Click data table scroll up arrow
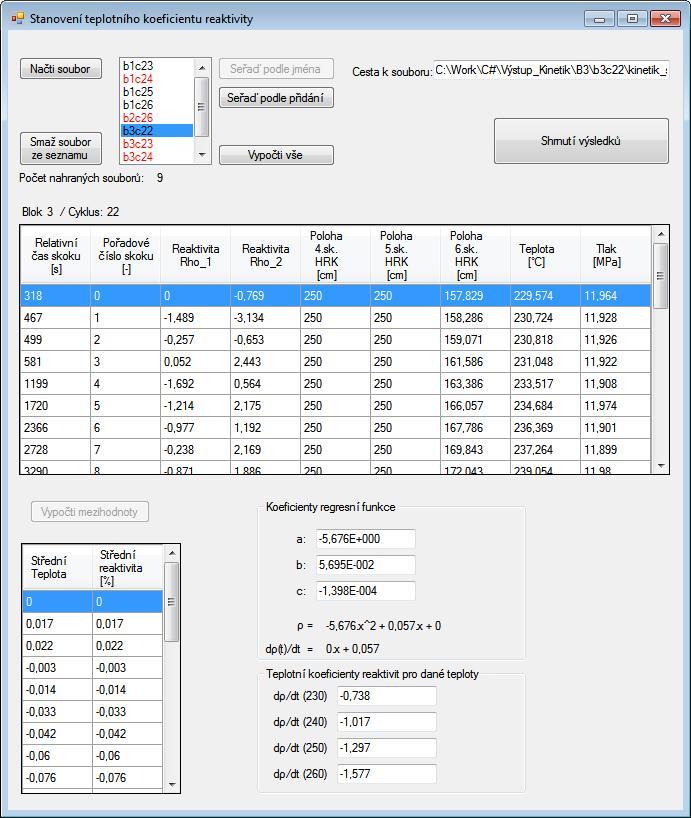 pyautogui.click(x=661, y=234)
